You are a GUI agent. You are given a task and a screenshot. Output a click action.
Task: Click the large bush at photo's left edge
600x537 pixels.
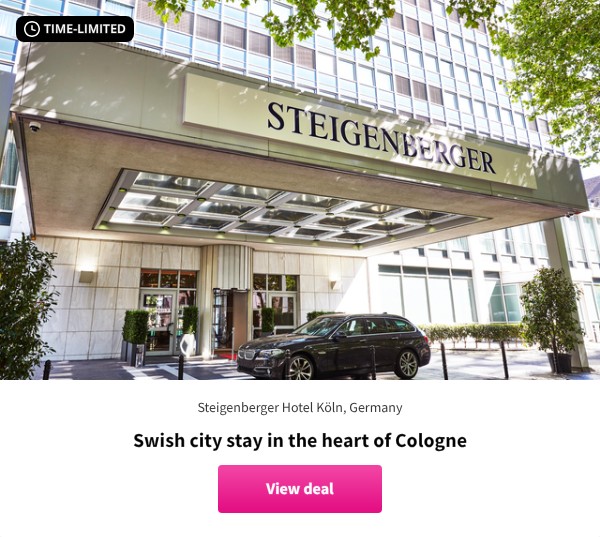[x=26, y=308]
